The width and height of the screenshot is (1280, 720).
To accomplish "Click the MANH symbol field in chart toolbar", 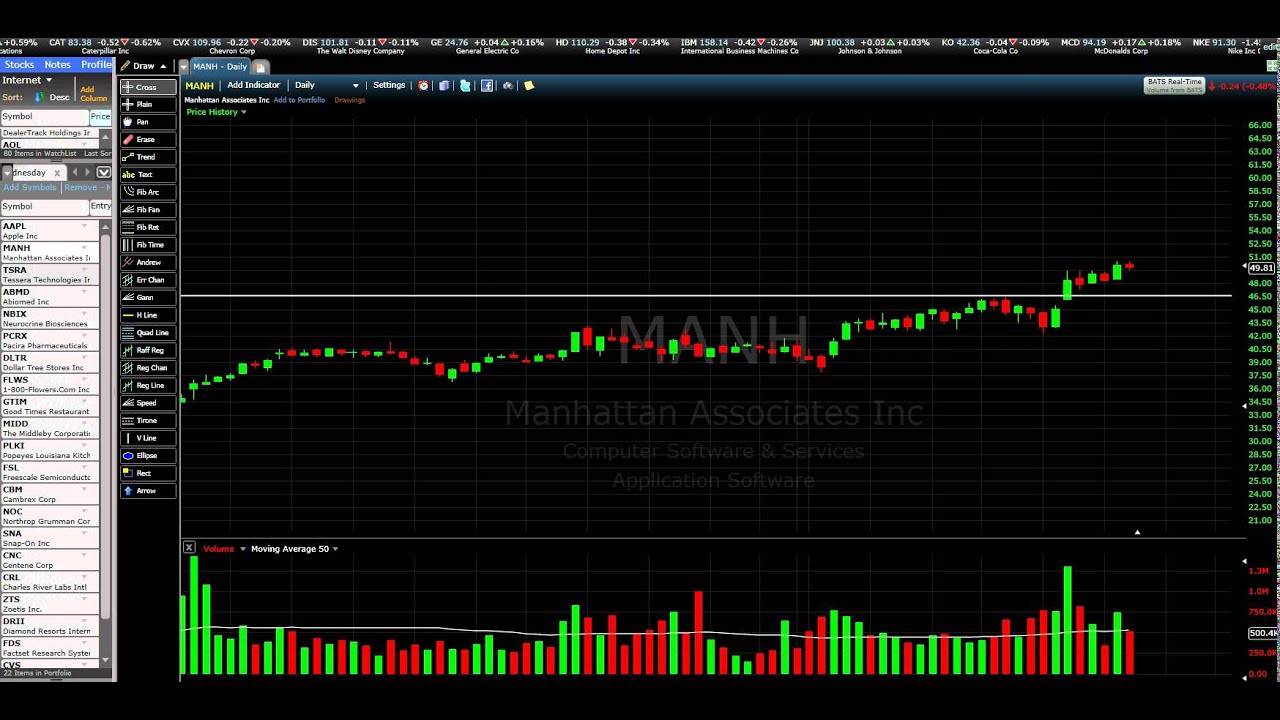I will click(200, 85).
